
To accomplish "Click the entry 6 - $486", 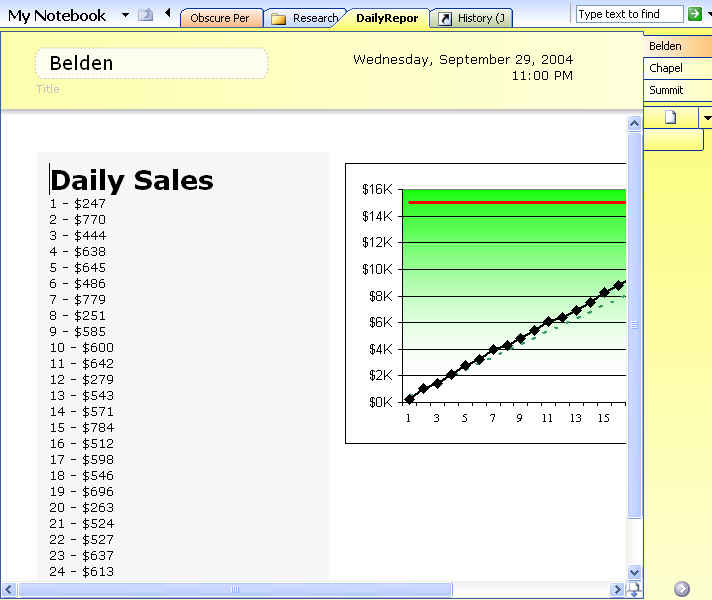I will click(77, 284).
